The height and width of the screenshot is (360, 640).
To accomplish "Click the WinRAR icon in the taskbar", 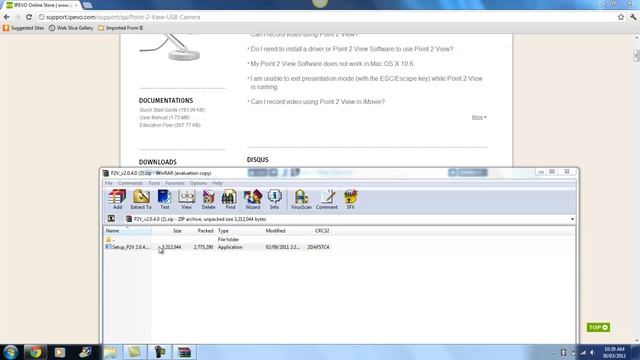I will pos(184,352).
